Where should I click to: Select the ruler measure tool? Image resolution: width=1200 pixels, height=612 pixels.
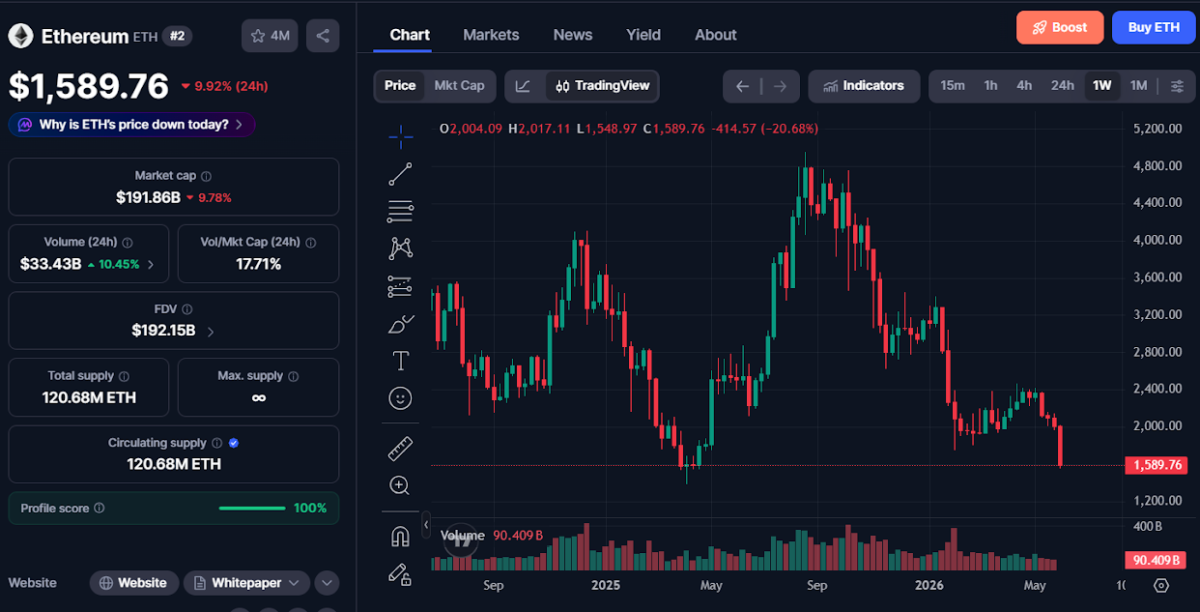click(x=400, y=448)
